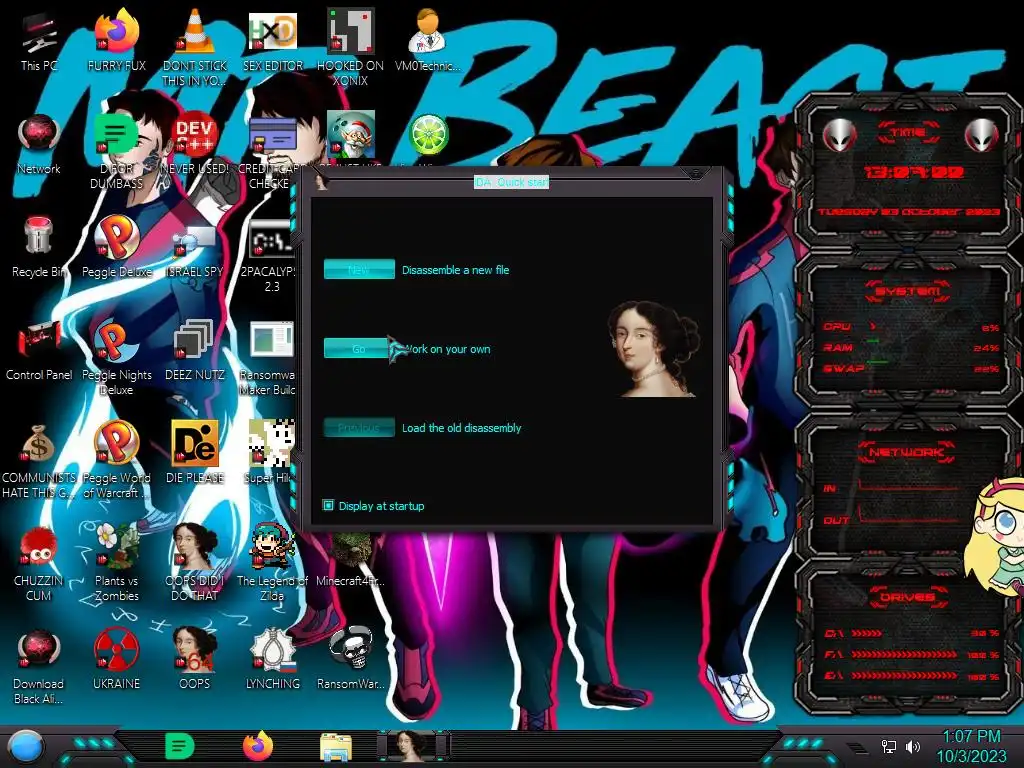The image size is (1024, 768).
Task: Open File Explorer from the taskbar
Action: tap(336, 747)
